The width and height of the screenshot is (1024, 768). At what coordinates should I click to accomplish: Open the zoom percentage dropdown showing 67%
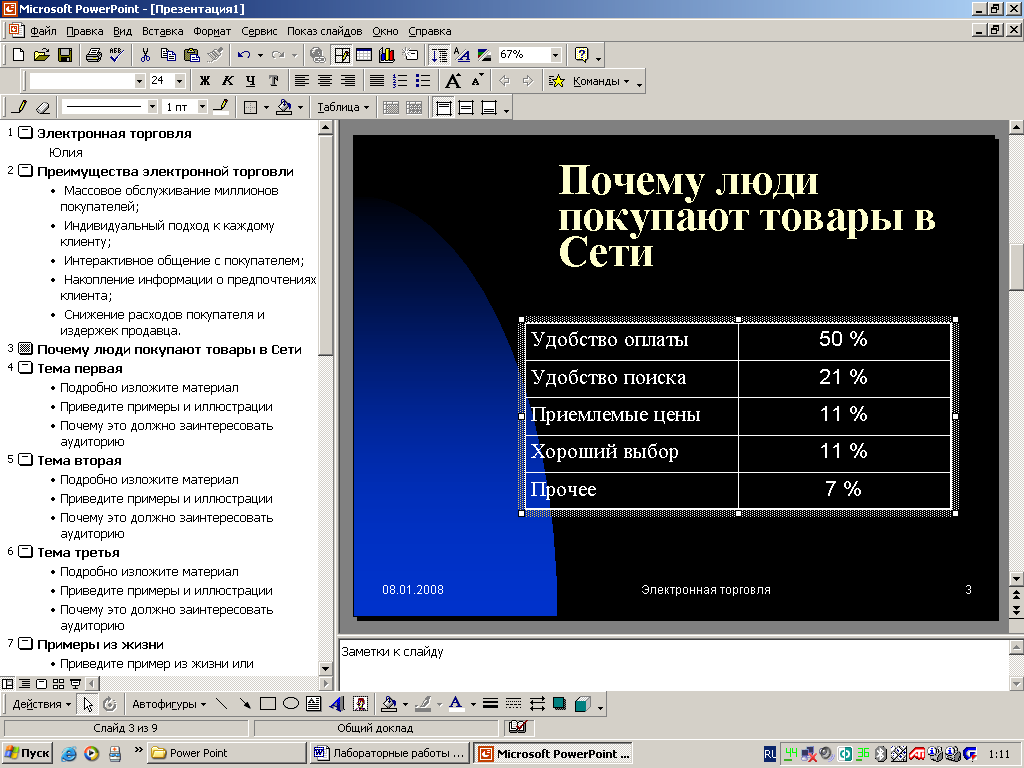pos(555,55)
